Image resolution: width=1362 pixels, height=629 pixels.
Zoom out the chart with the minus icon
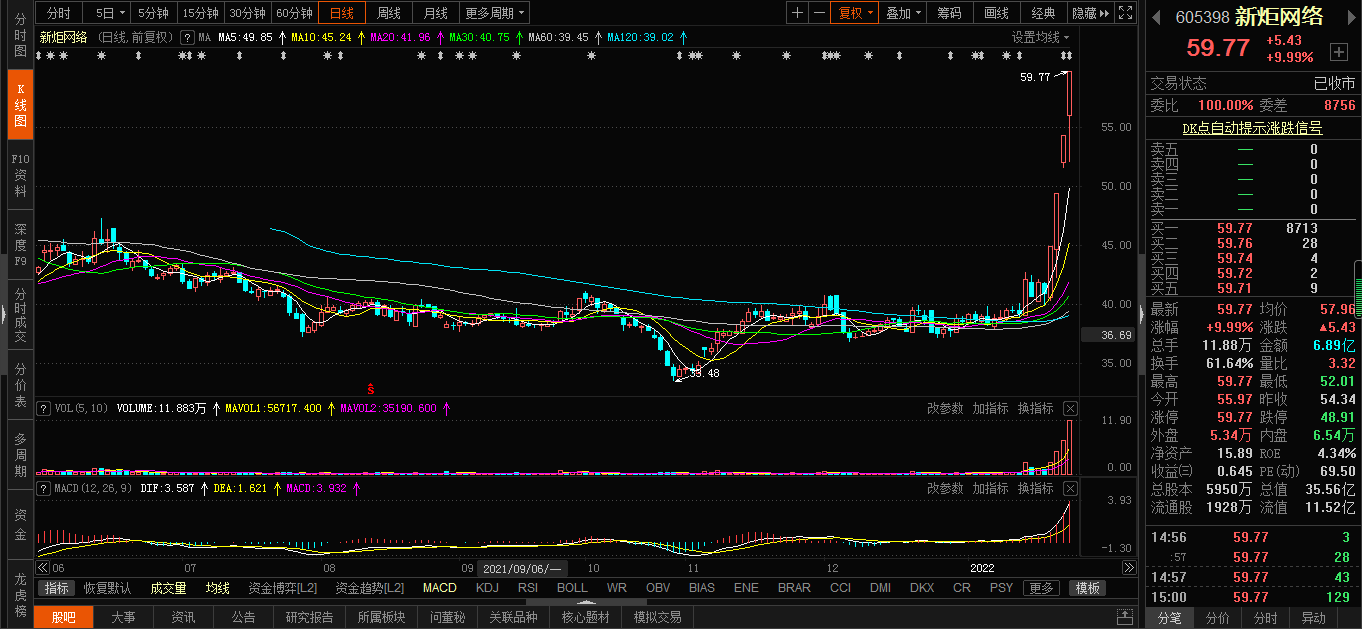819,13
